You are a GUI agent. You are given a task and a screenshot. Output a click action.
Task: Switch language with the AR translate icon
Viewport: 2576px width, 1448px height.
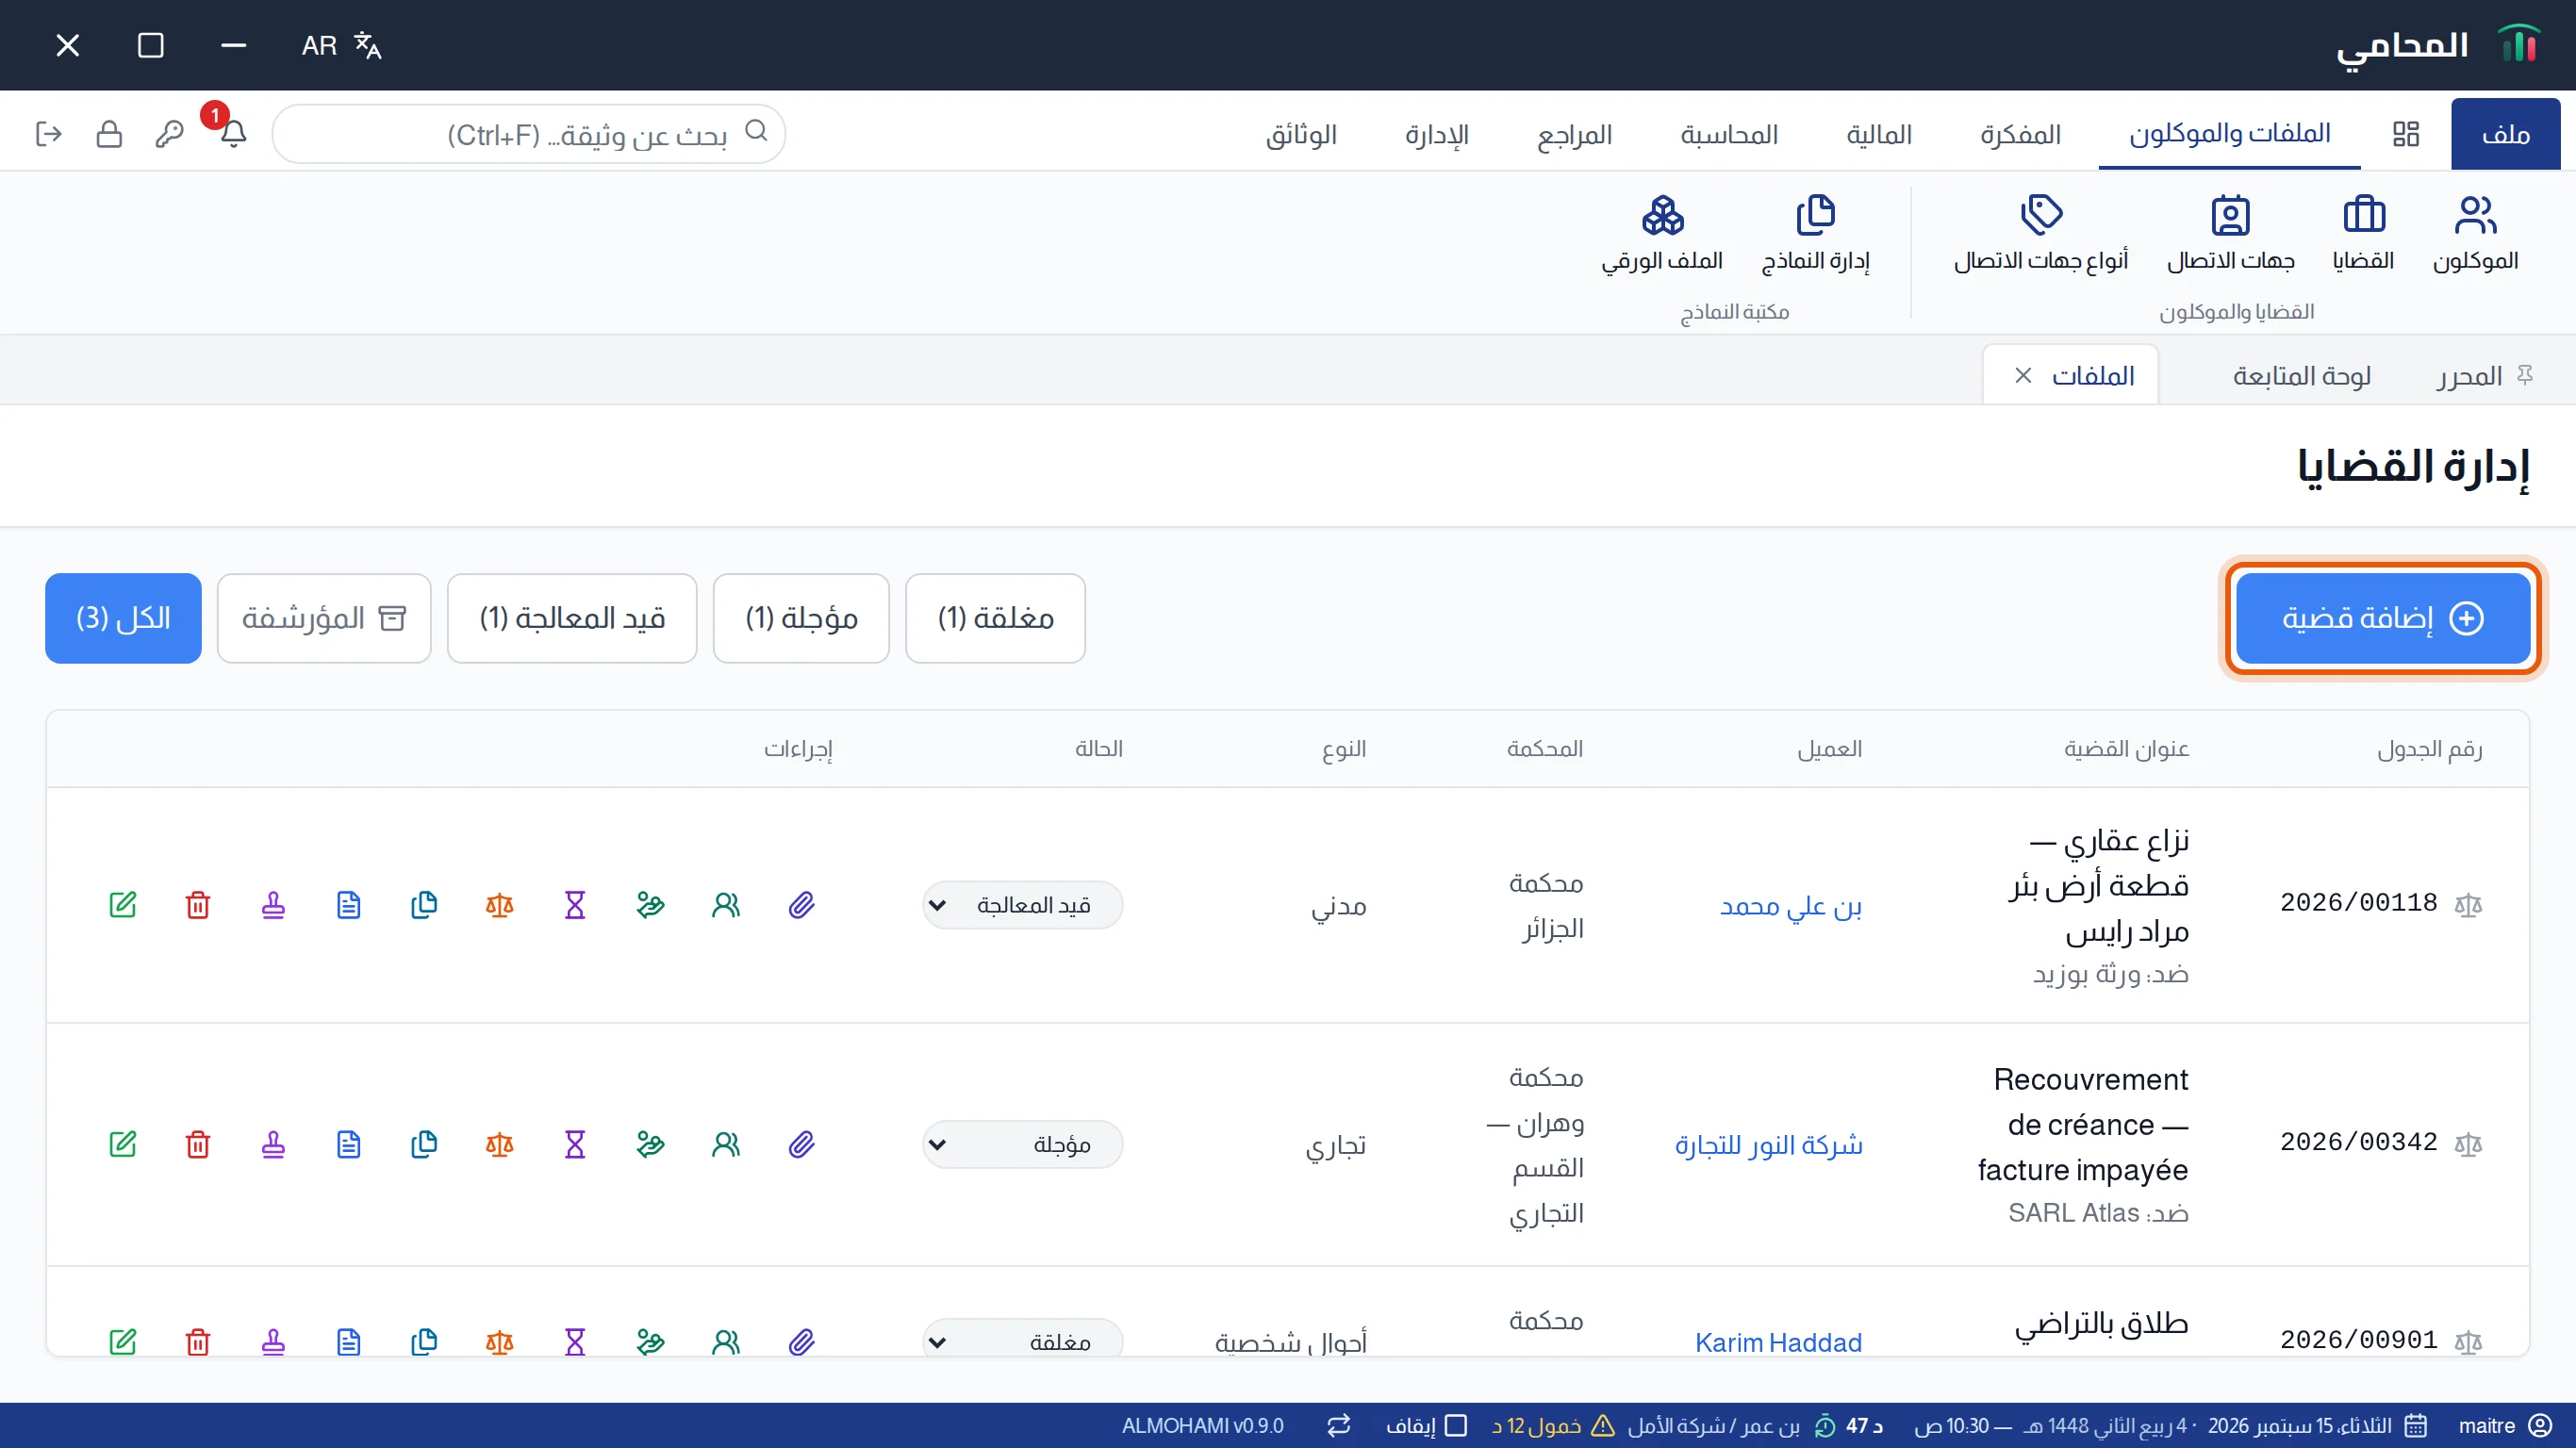pos(342,45)
